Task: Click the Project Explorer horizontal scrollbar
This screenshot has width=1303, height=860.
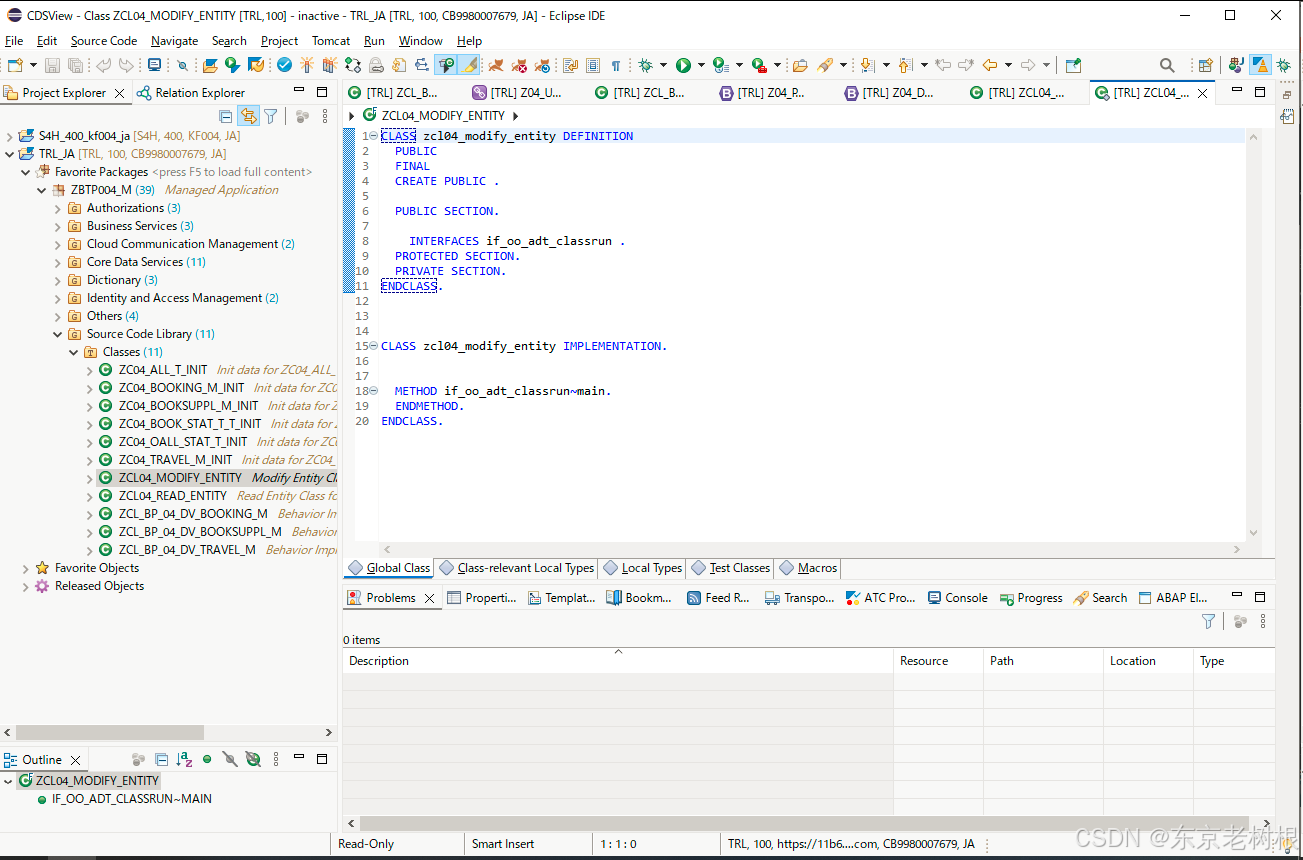Action: click(x=110, y=732)
